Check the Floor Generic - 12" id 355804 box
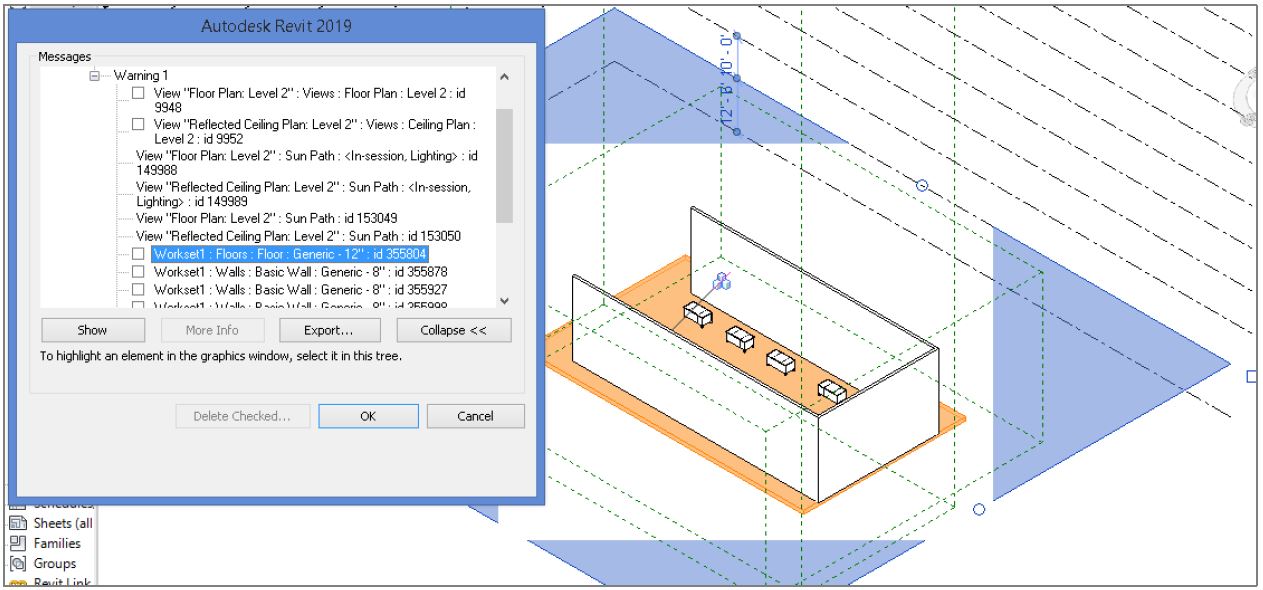This screenshot has height=590, width=1263. pos(138,254)
